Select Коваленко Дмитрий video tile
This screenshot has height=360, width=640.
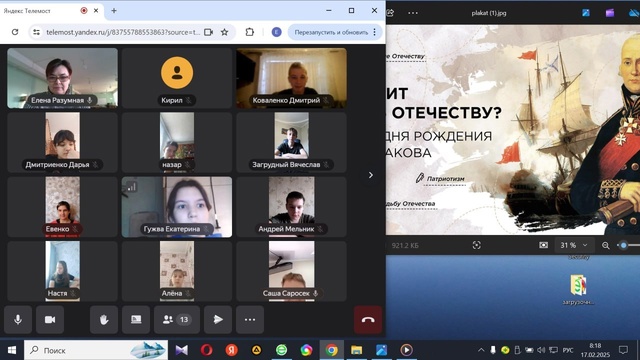click(x=291, y=78)
